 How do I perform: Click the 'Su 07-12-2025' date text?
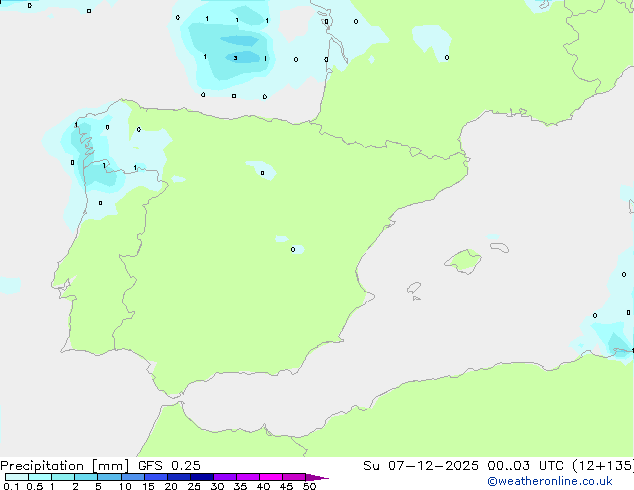(x=421, y=466)
